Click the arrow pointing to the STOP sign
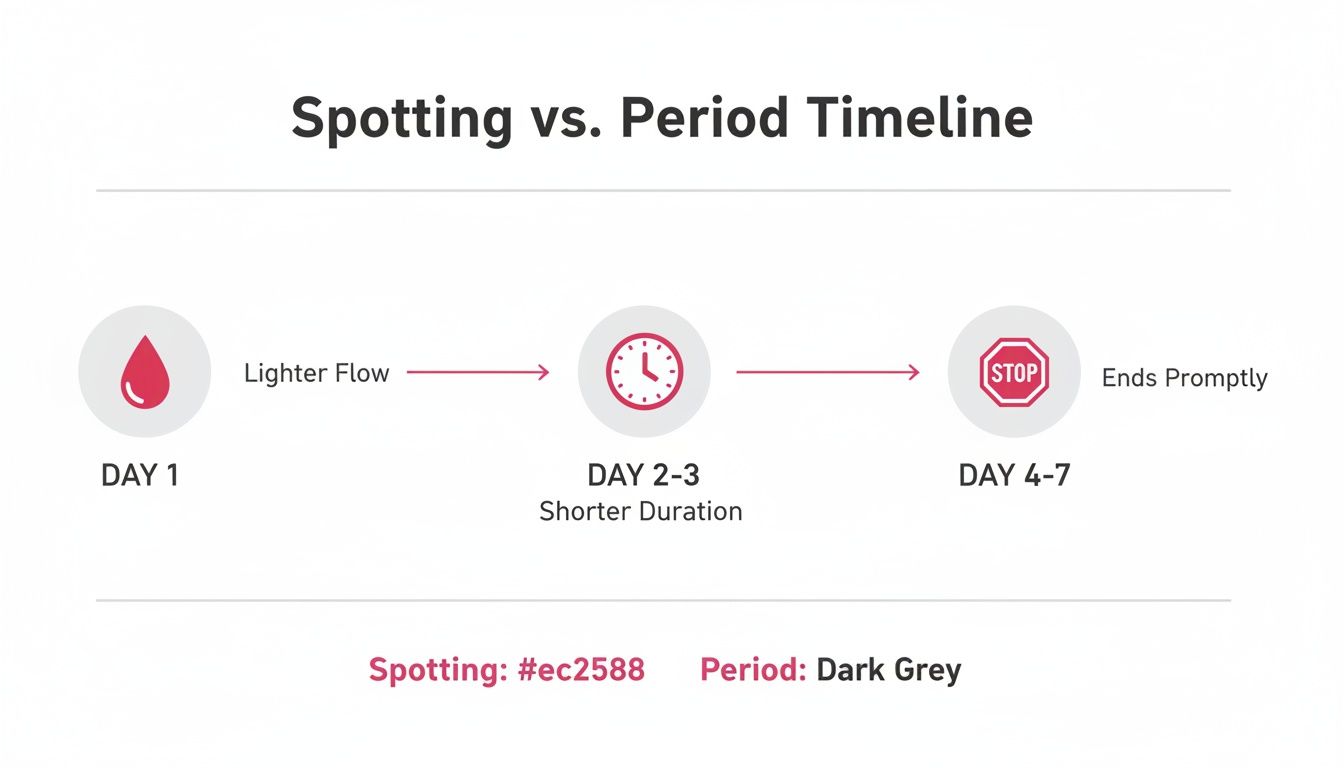The width and height of the screenshot is (1344, 768). [x=827, y=373]
